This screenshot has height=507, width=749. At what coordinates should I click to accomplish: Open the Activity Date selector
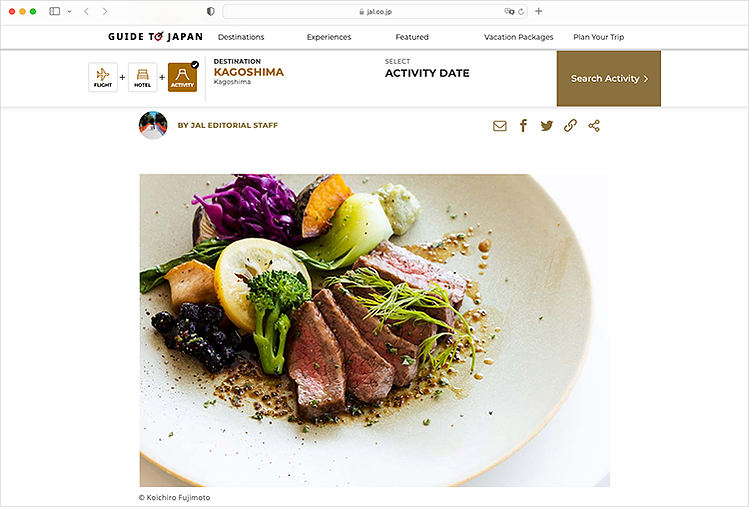click(x=427, y=69)
